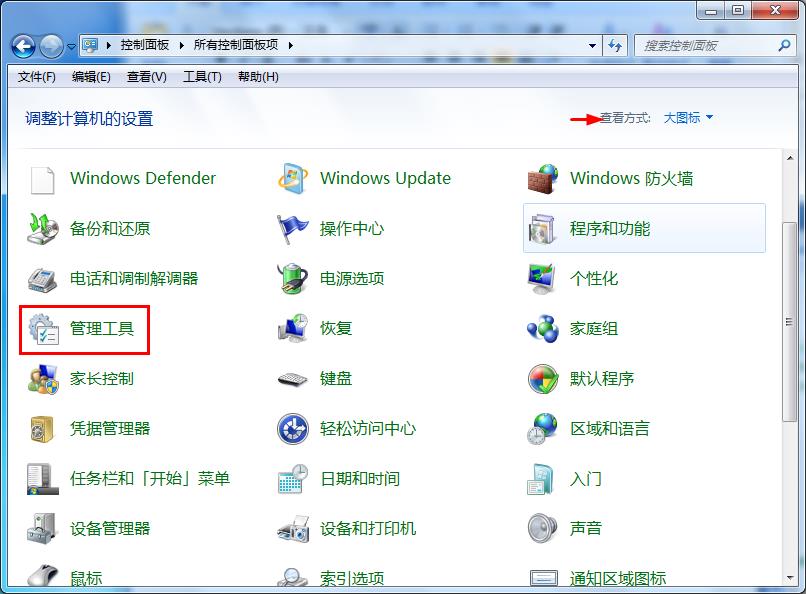
Task: Open the 工具(T) menu
Action: tap(202, 77)
